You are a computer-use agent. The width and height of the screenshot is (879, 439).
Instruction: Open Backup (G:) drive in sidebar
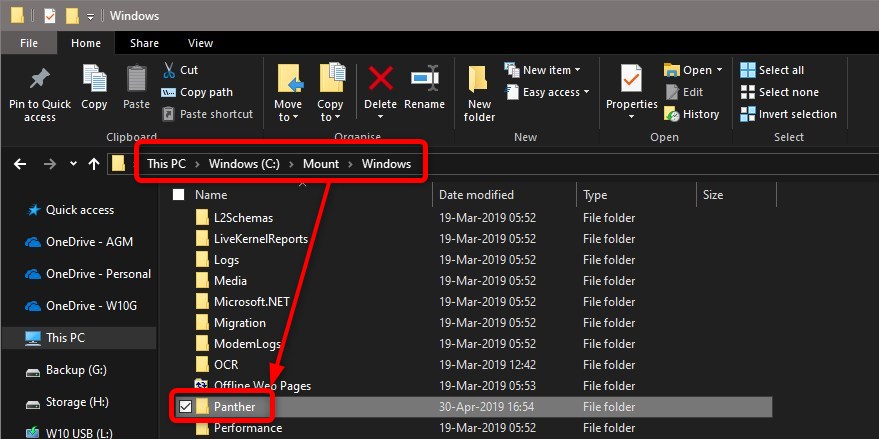click(x=66, y=370)
